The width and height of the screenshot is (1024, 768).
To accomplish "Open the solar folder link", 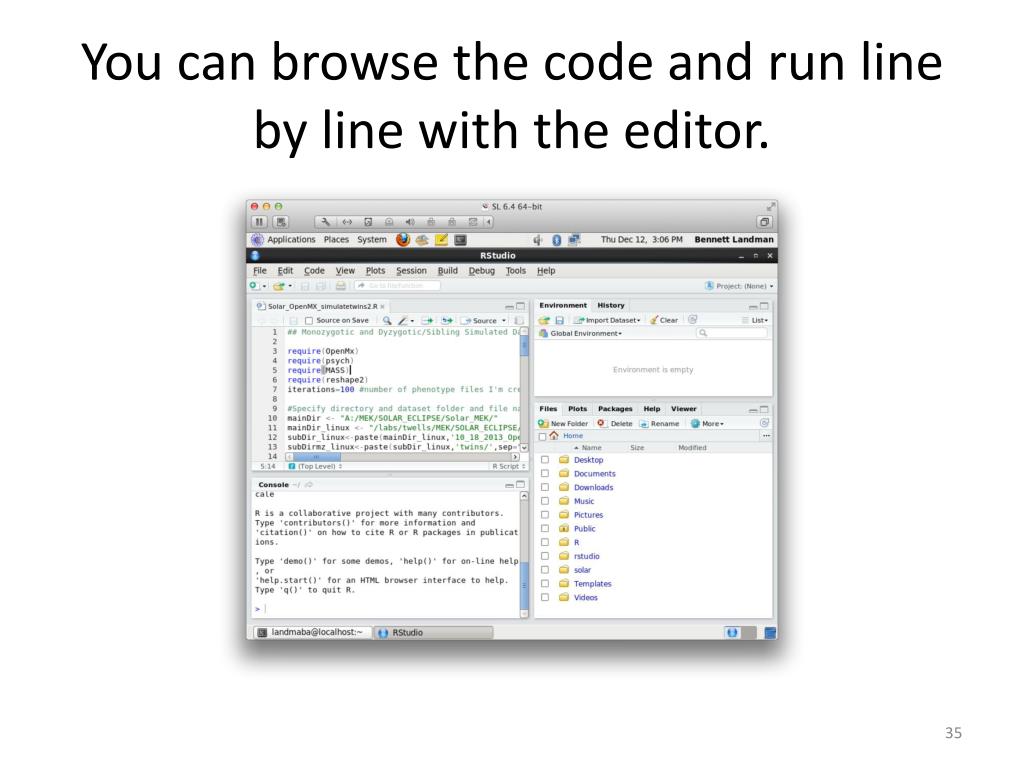I will (583, 570).
